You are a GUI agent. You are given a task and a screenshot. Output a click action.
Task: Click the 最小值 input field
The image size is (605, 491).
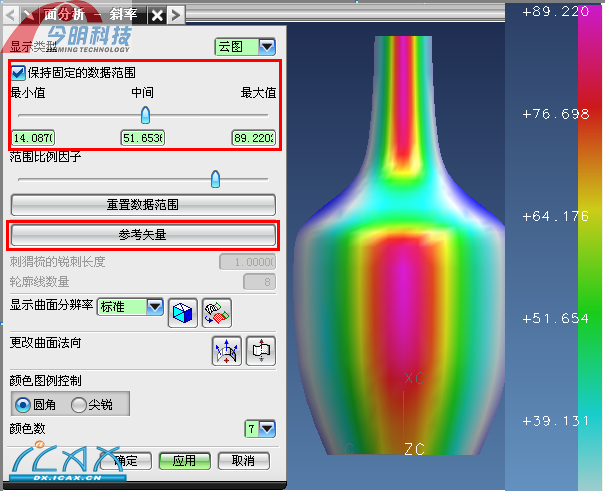click(x=33, y=137)
